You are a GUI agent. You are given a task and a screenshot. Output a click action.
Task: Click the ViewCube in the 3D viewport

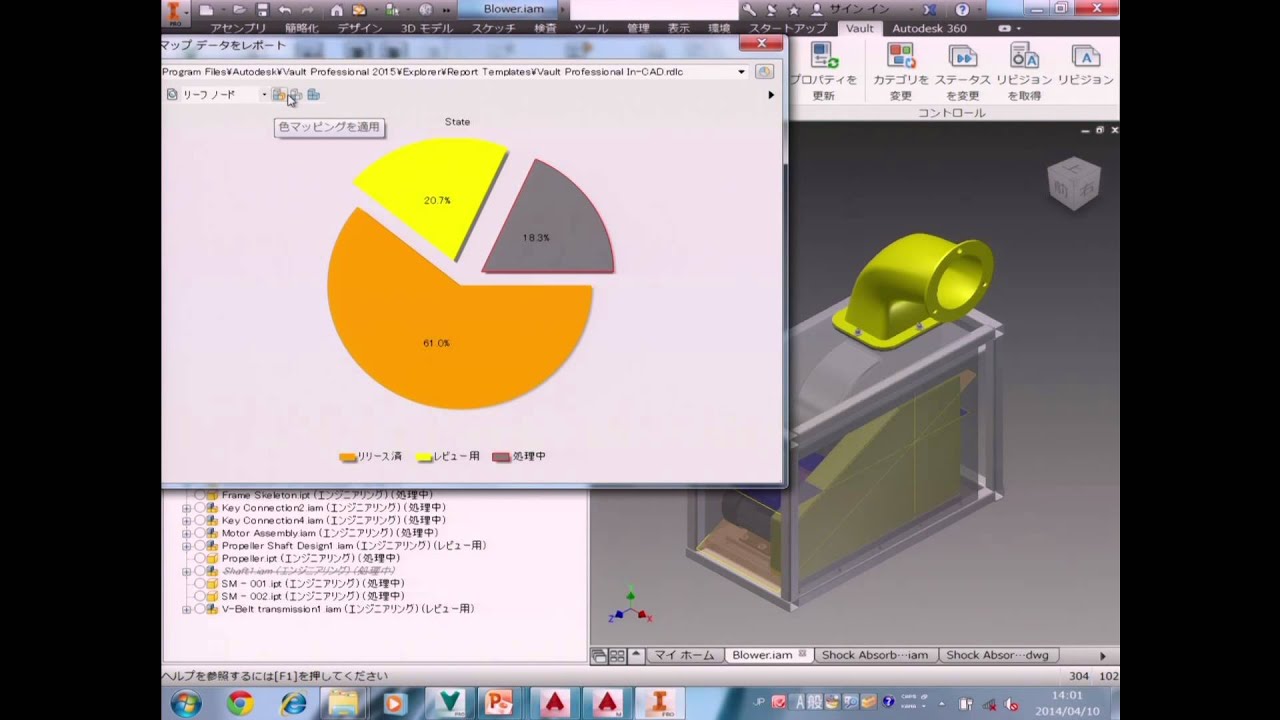(x=1074, y=184)
